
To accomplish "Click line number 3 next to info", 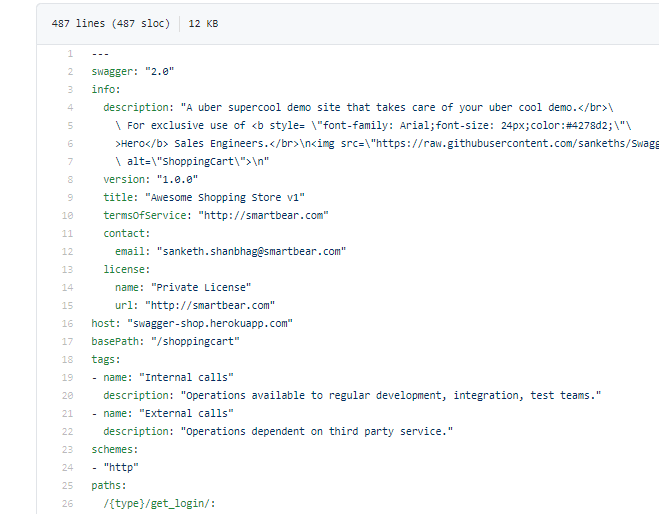I will (x=69, y=90).
